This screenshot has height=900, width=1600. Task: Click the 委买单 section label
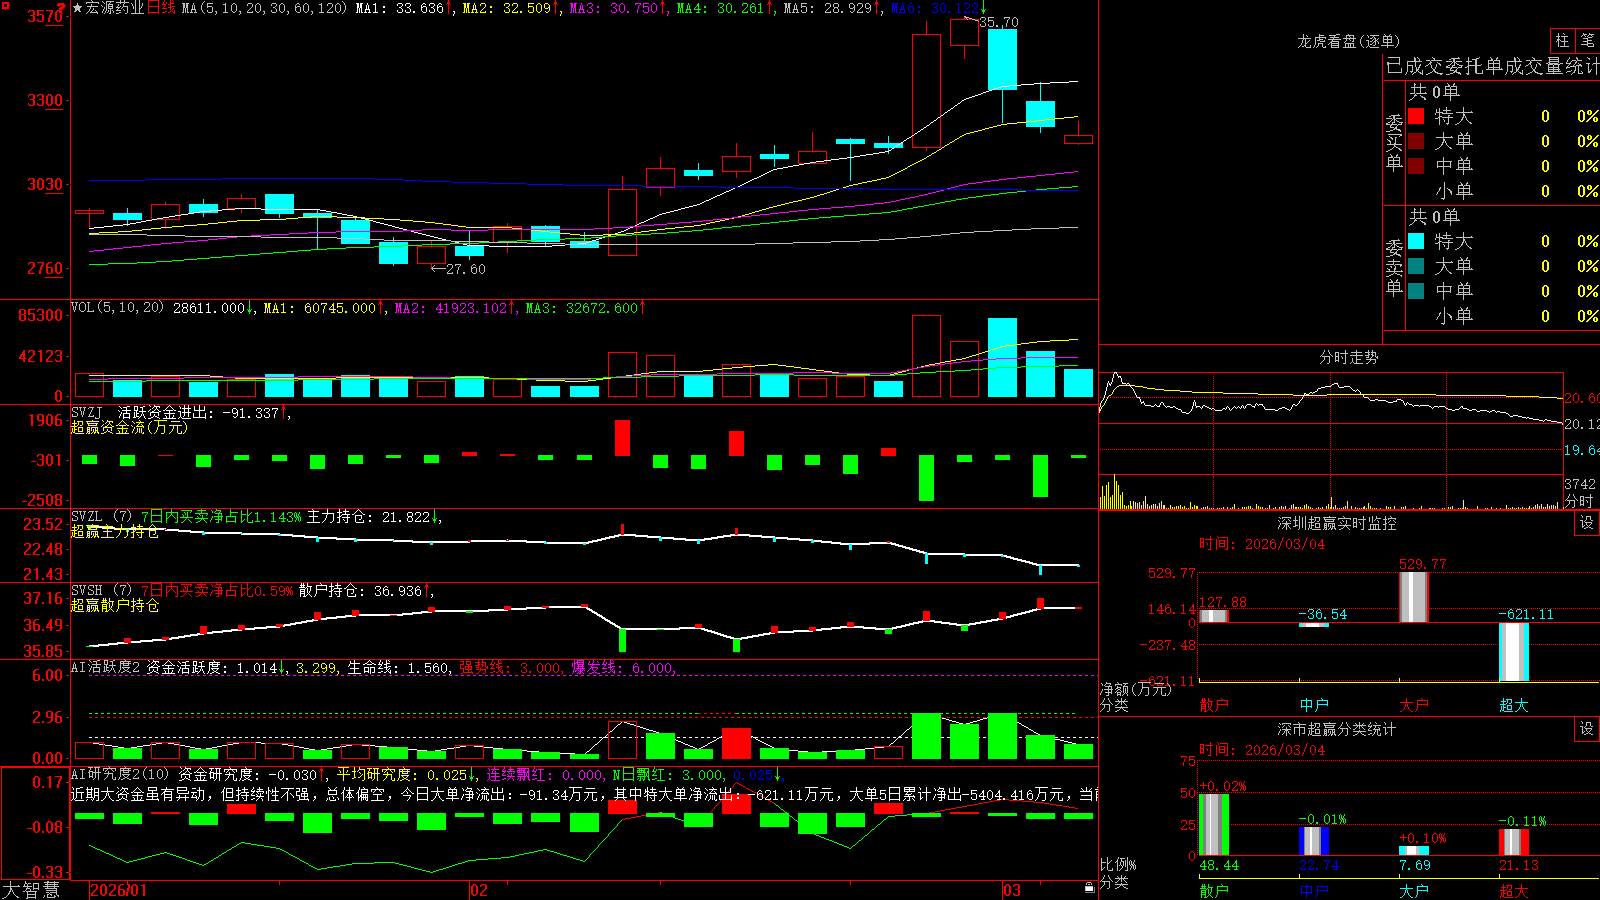pyautogui.click(x=1394, y=144)
